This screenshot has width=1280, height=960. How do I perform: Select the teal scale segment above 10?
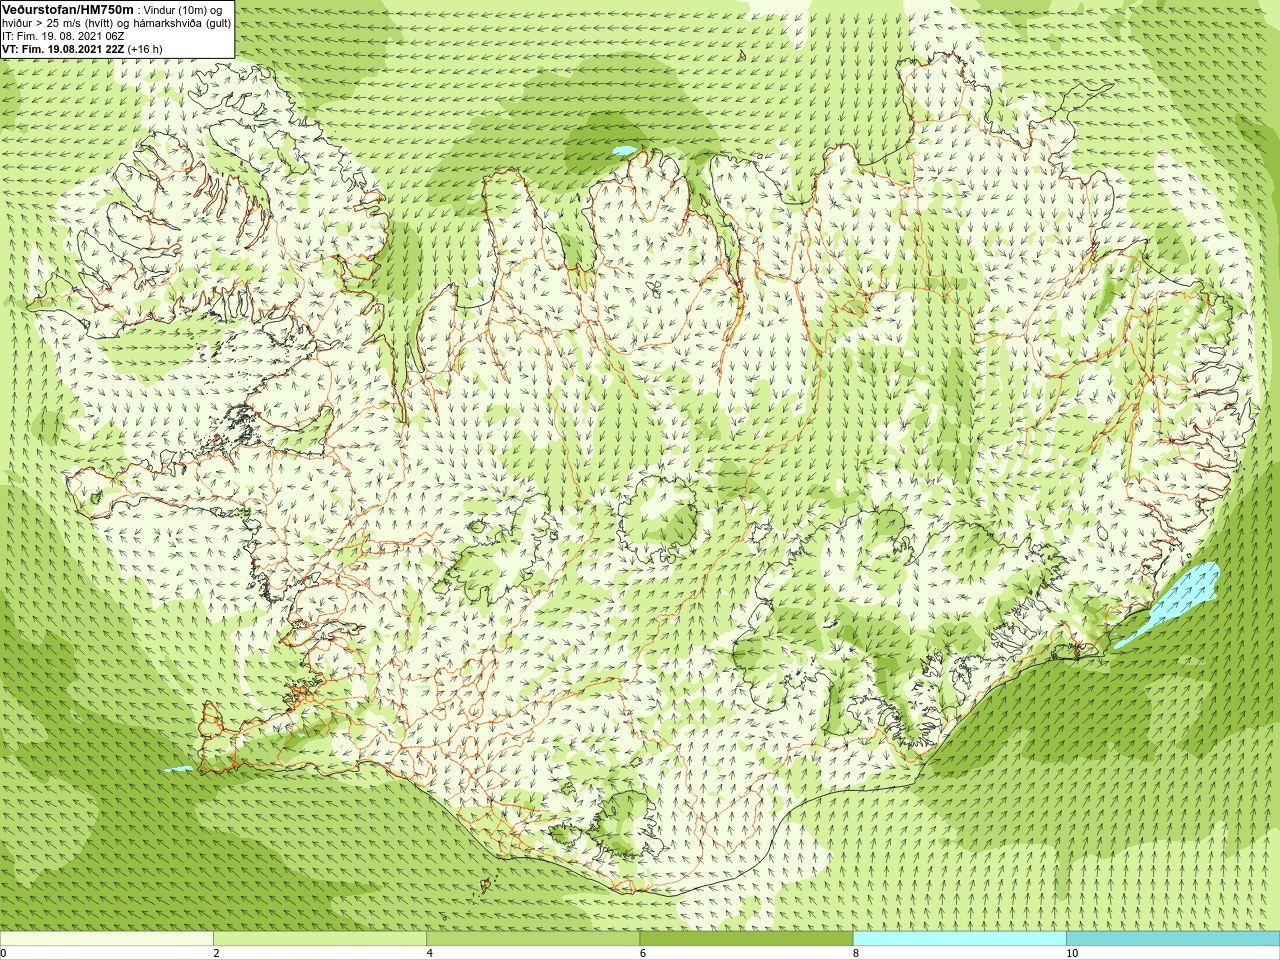pos(1172,939)
